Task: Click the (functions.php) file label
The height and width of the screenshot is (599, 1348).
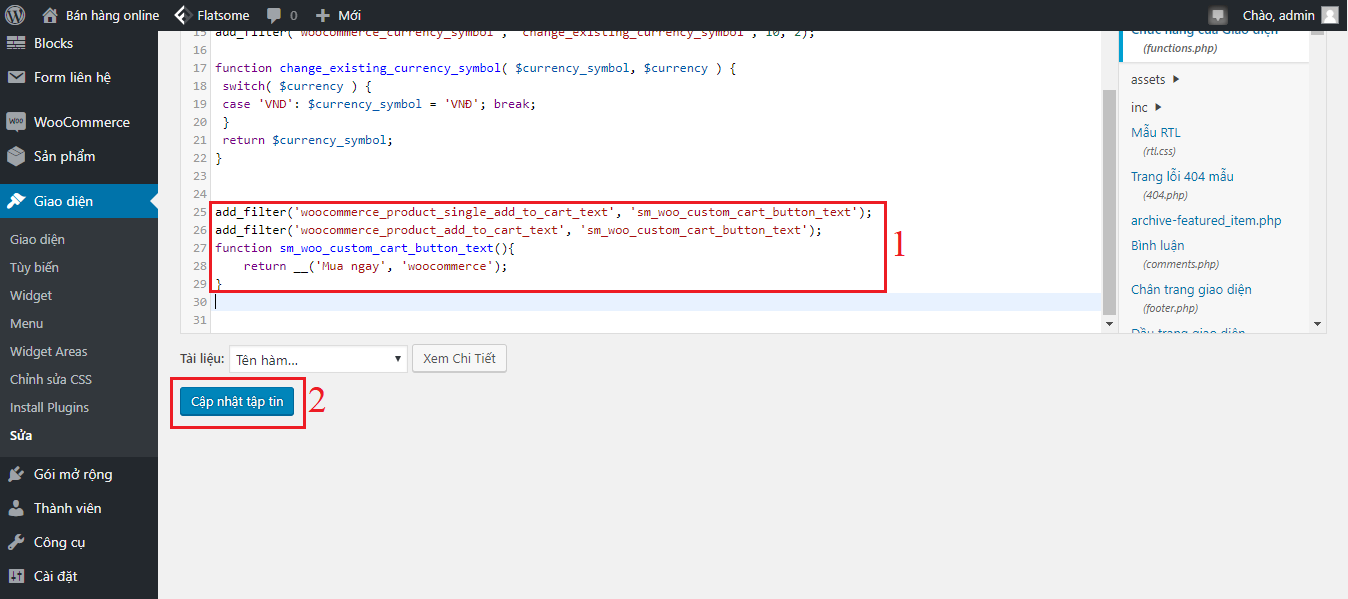Action: click(x=1181, y=48)
